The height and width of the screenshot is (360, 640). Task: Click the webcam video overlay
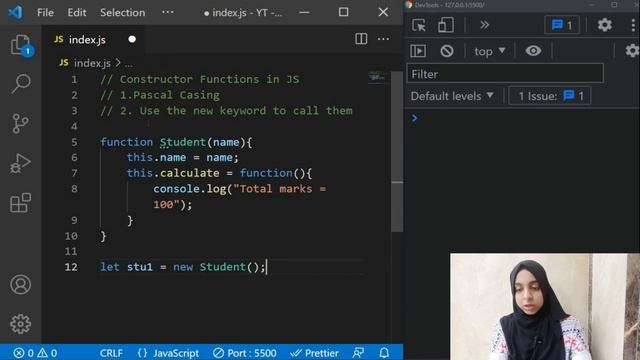click(x=545, y=307)
